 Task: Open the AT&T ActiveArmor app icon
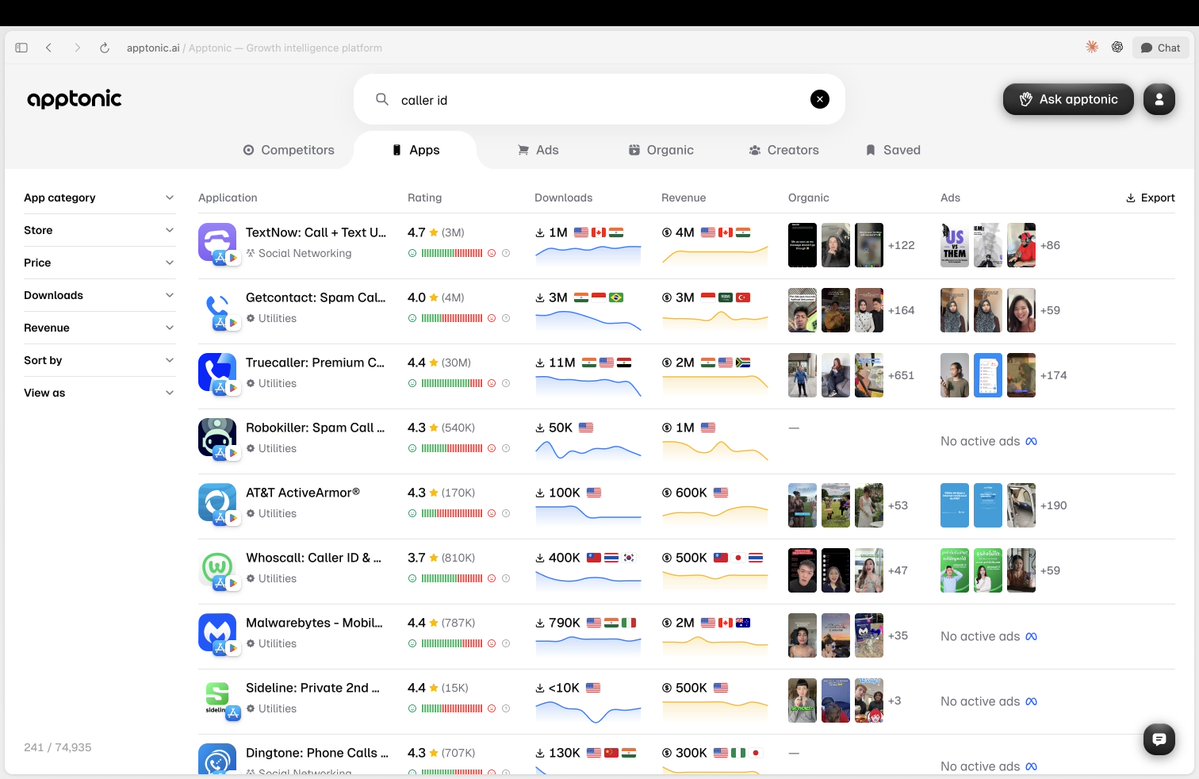point(217,503)
